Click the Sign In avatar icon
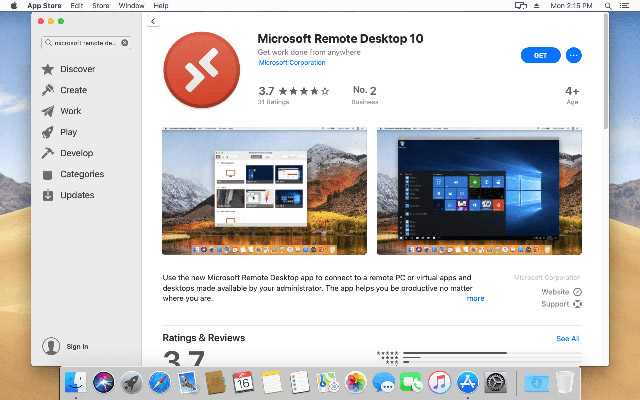This screenshot has width=640, height=400. tap(51, 346)
